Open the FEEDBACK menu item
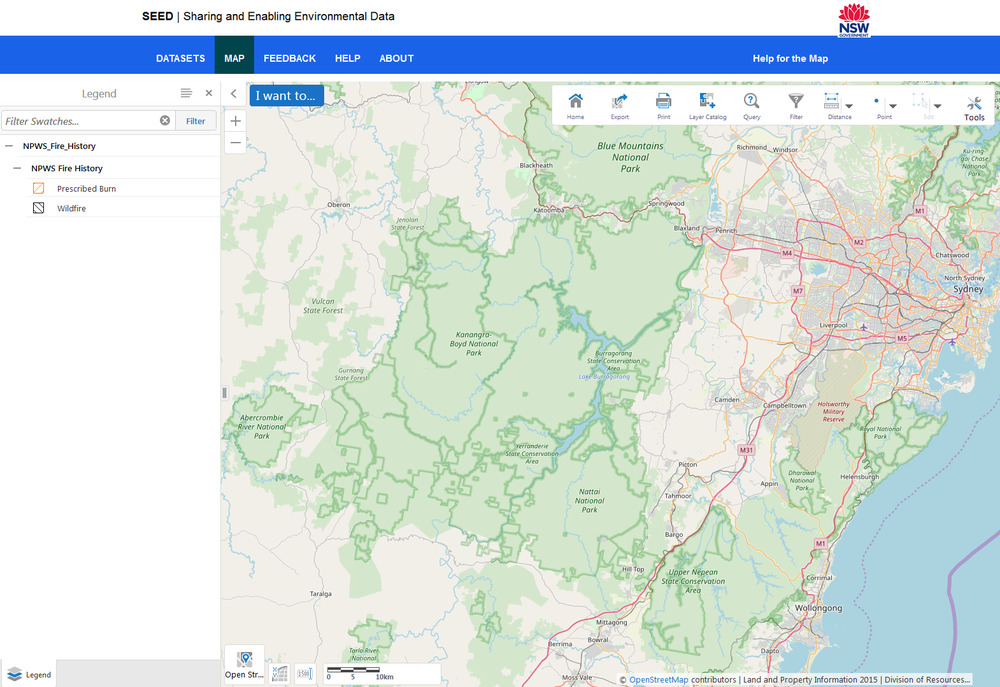Image resolution: width=1000 pixels, height=687 pixels. pyautogui.click(x=289, y=59)
